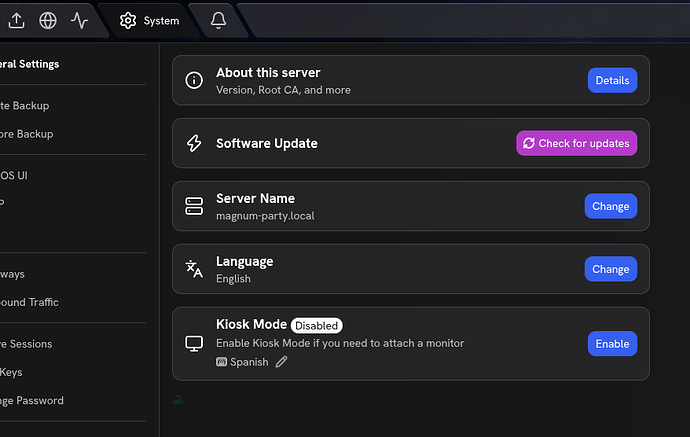This screenshot has width=690, height=437.
Task: Click the lightning bolt Software Update icon
Action: (194, 143)
